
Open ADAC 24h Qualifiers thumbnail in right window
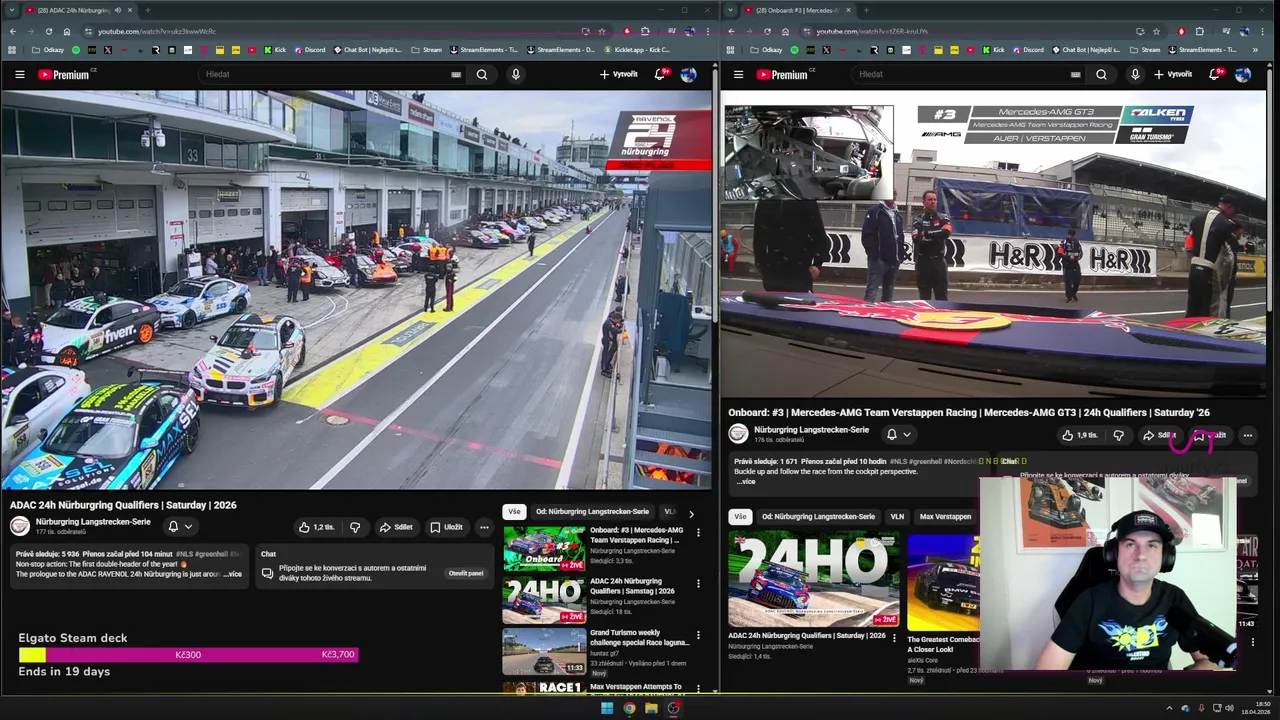tap(813, 580)
